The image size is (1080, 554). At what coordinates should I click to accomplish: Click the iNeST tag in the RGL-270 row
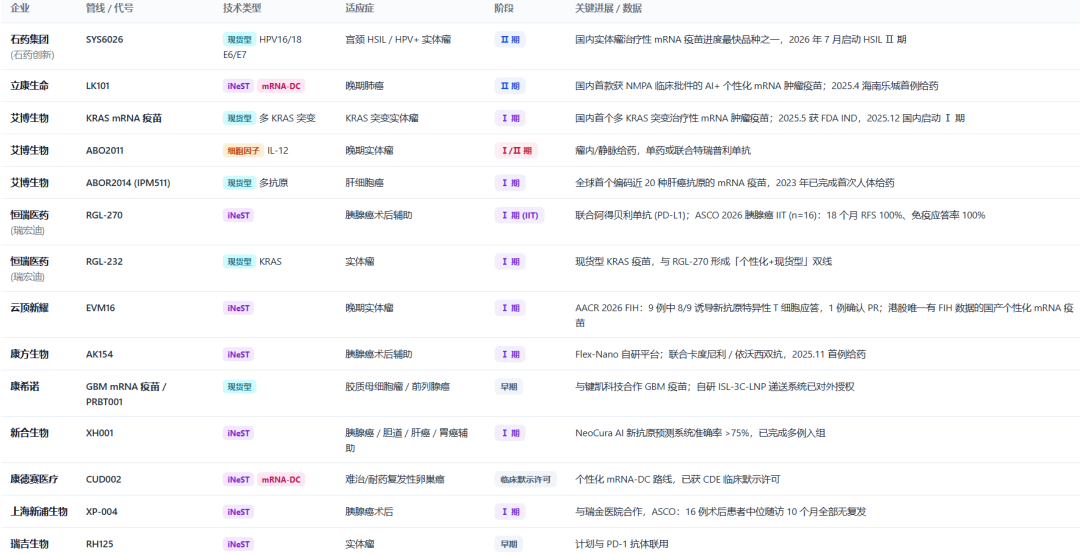(238, 215)
